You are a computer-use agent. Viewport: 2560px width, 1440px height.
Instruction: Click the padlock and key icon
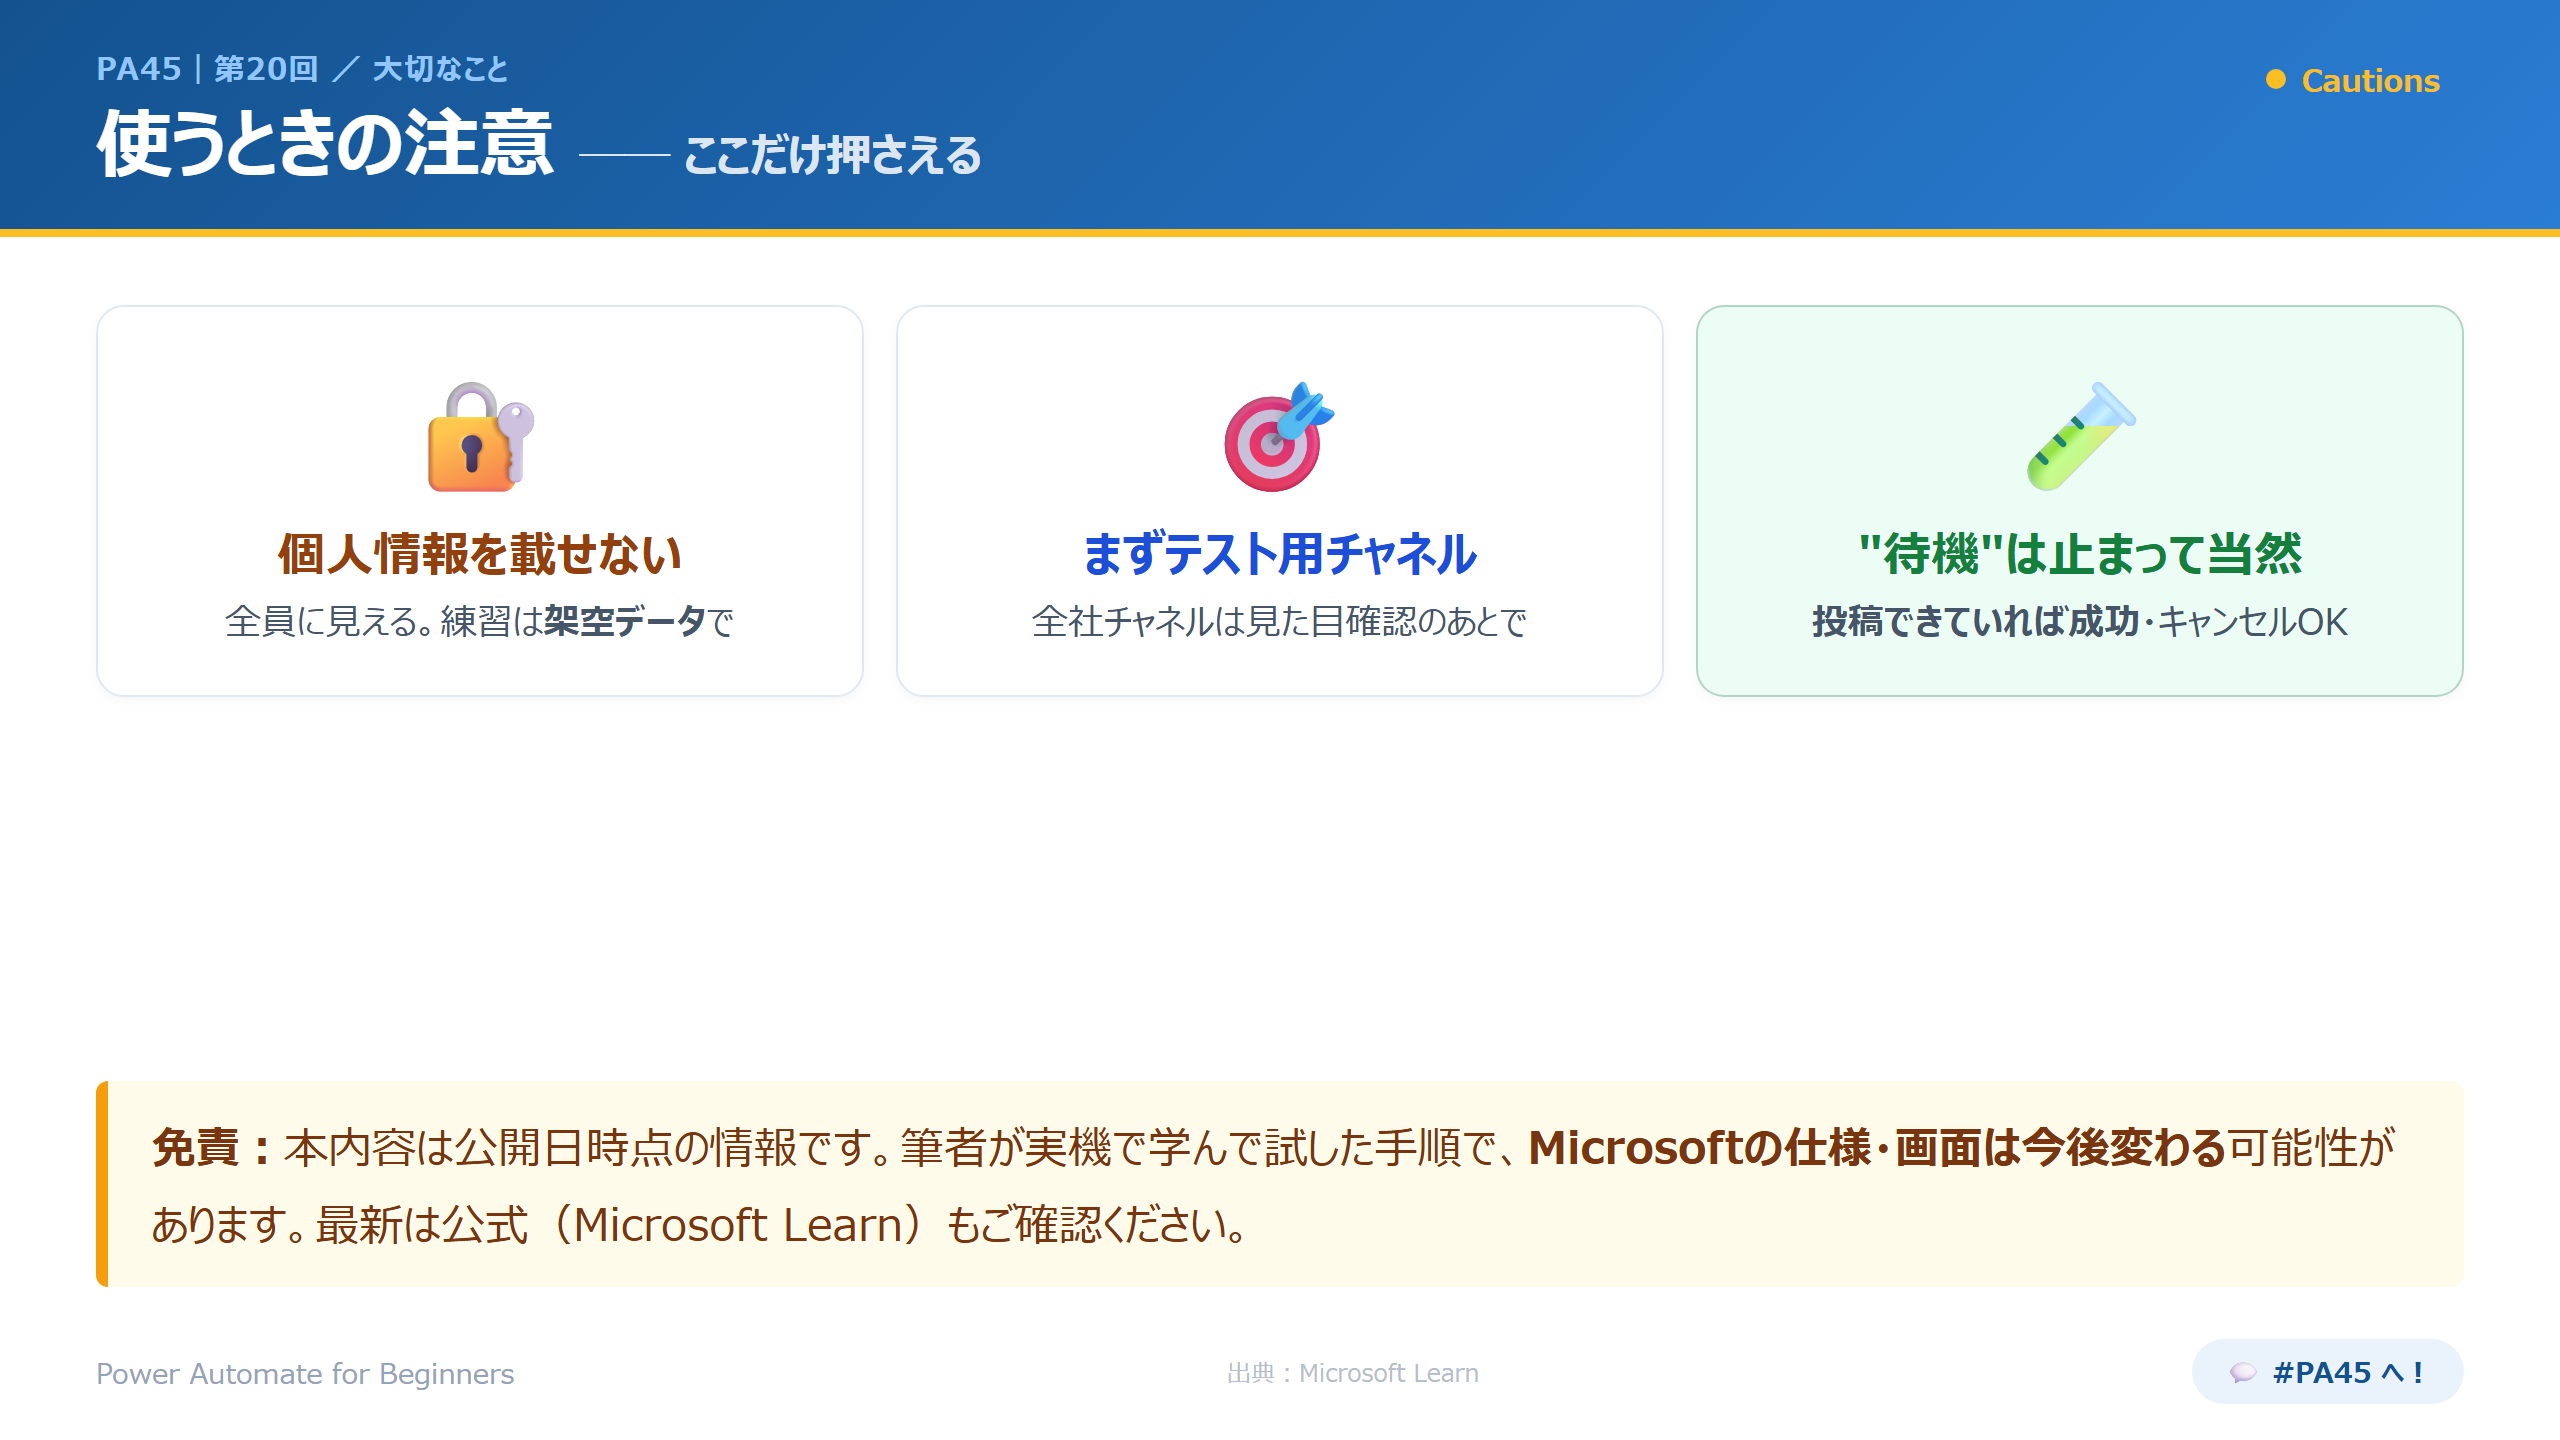coord(480,437)
